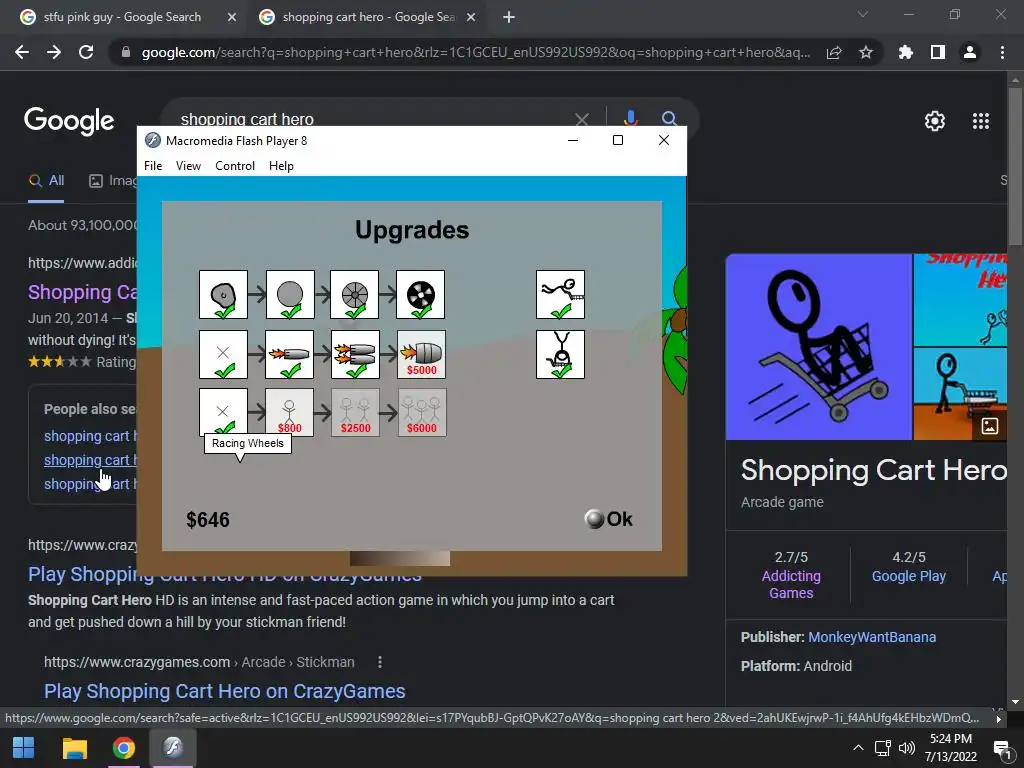Click the Google logo
The height and width of the screenshot is (768, 1024).
coord(69,121)
